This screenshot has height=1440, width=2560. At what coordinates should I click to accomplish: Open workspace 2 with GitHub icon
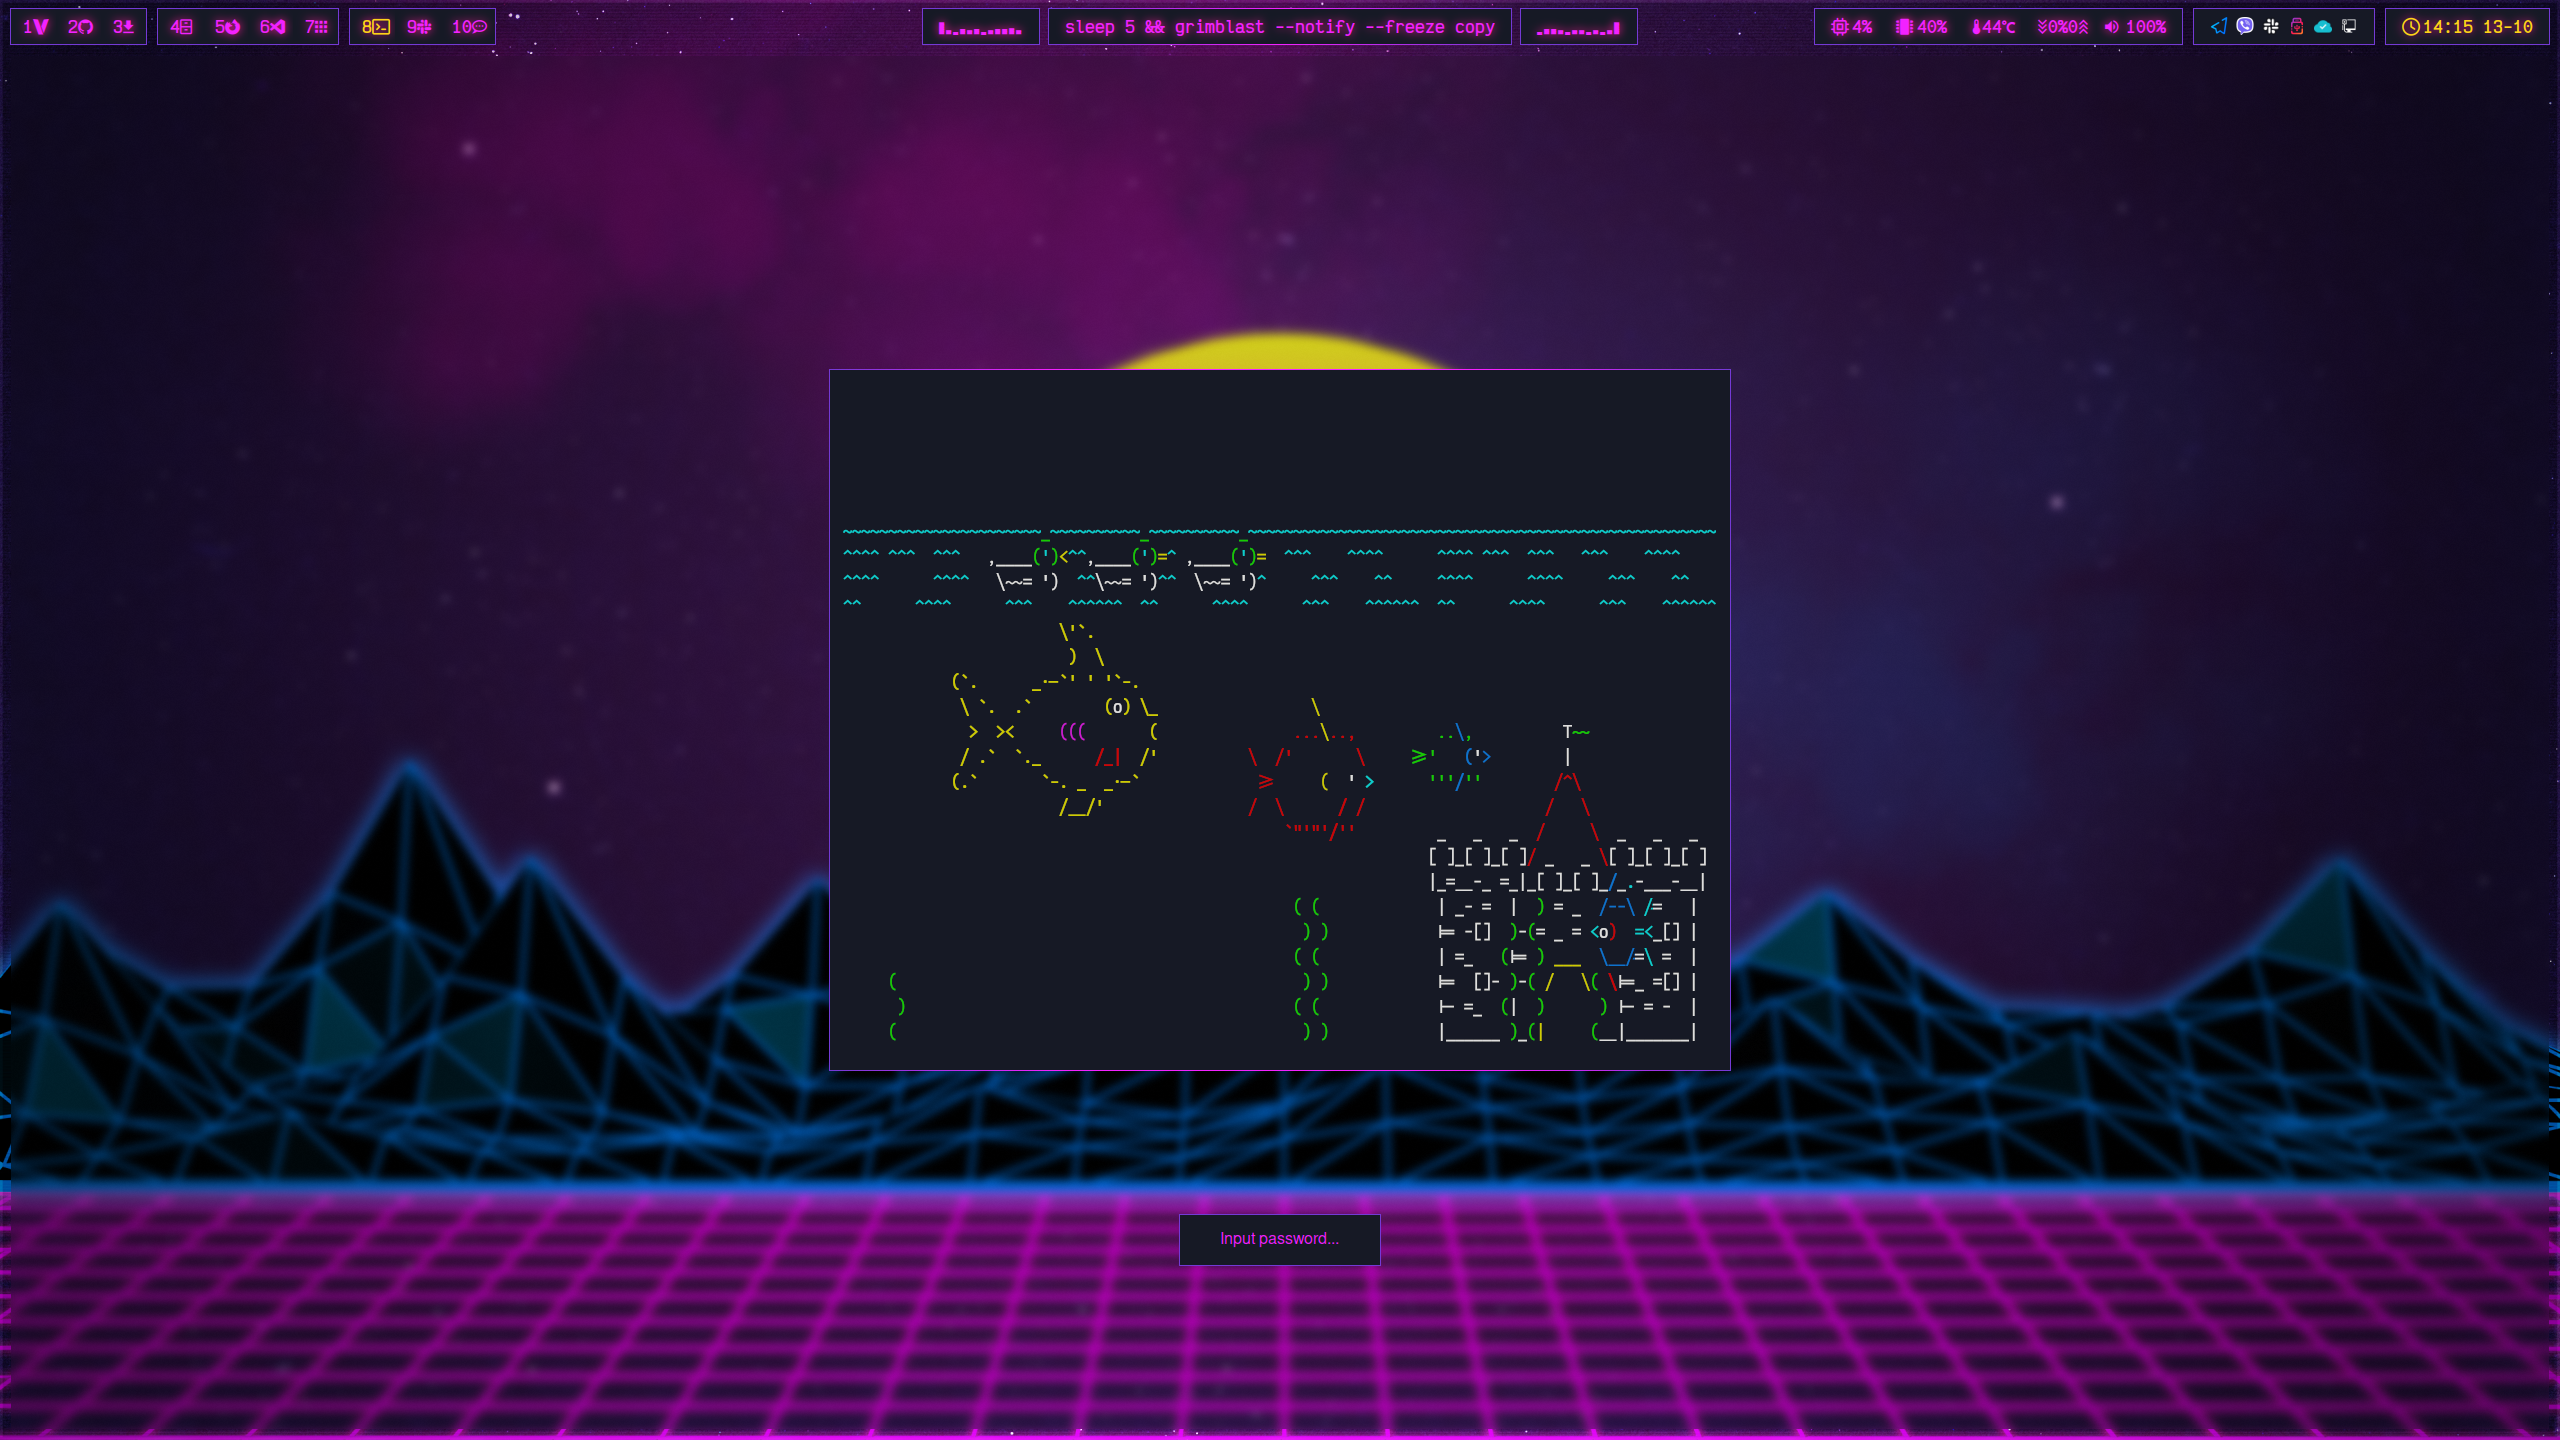coord(81,27)
